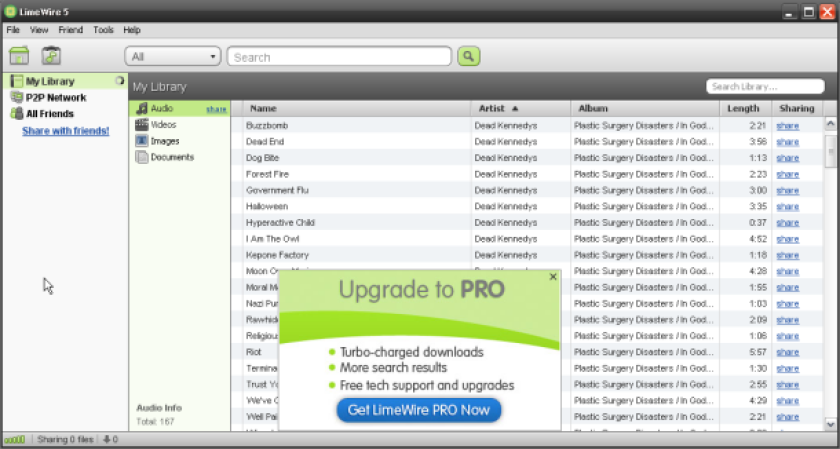The height and width of the screenshot is (449, 840).
Task: Click the Sharing column header
Action: coord(797,108)
